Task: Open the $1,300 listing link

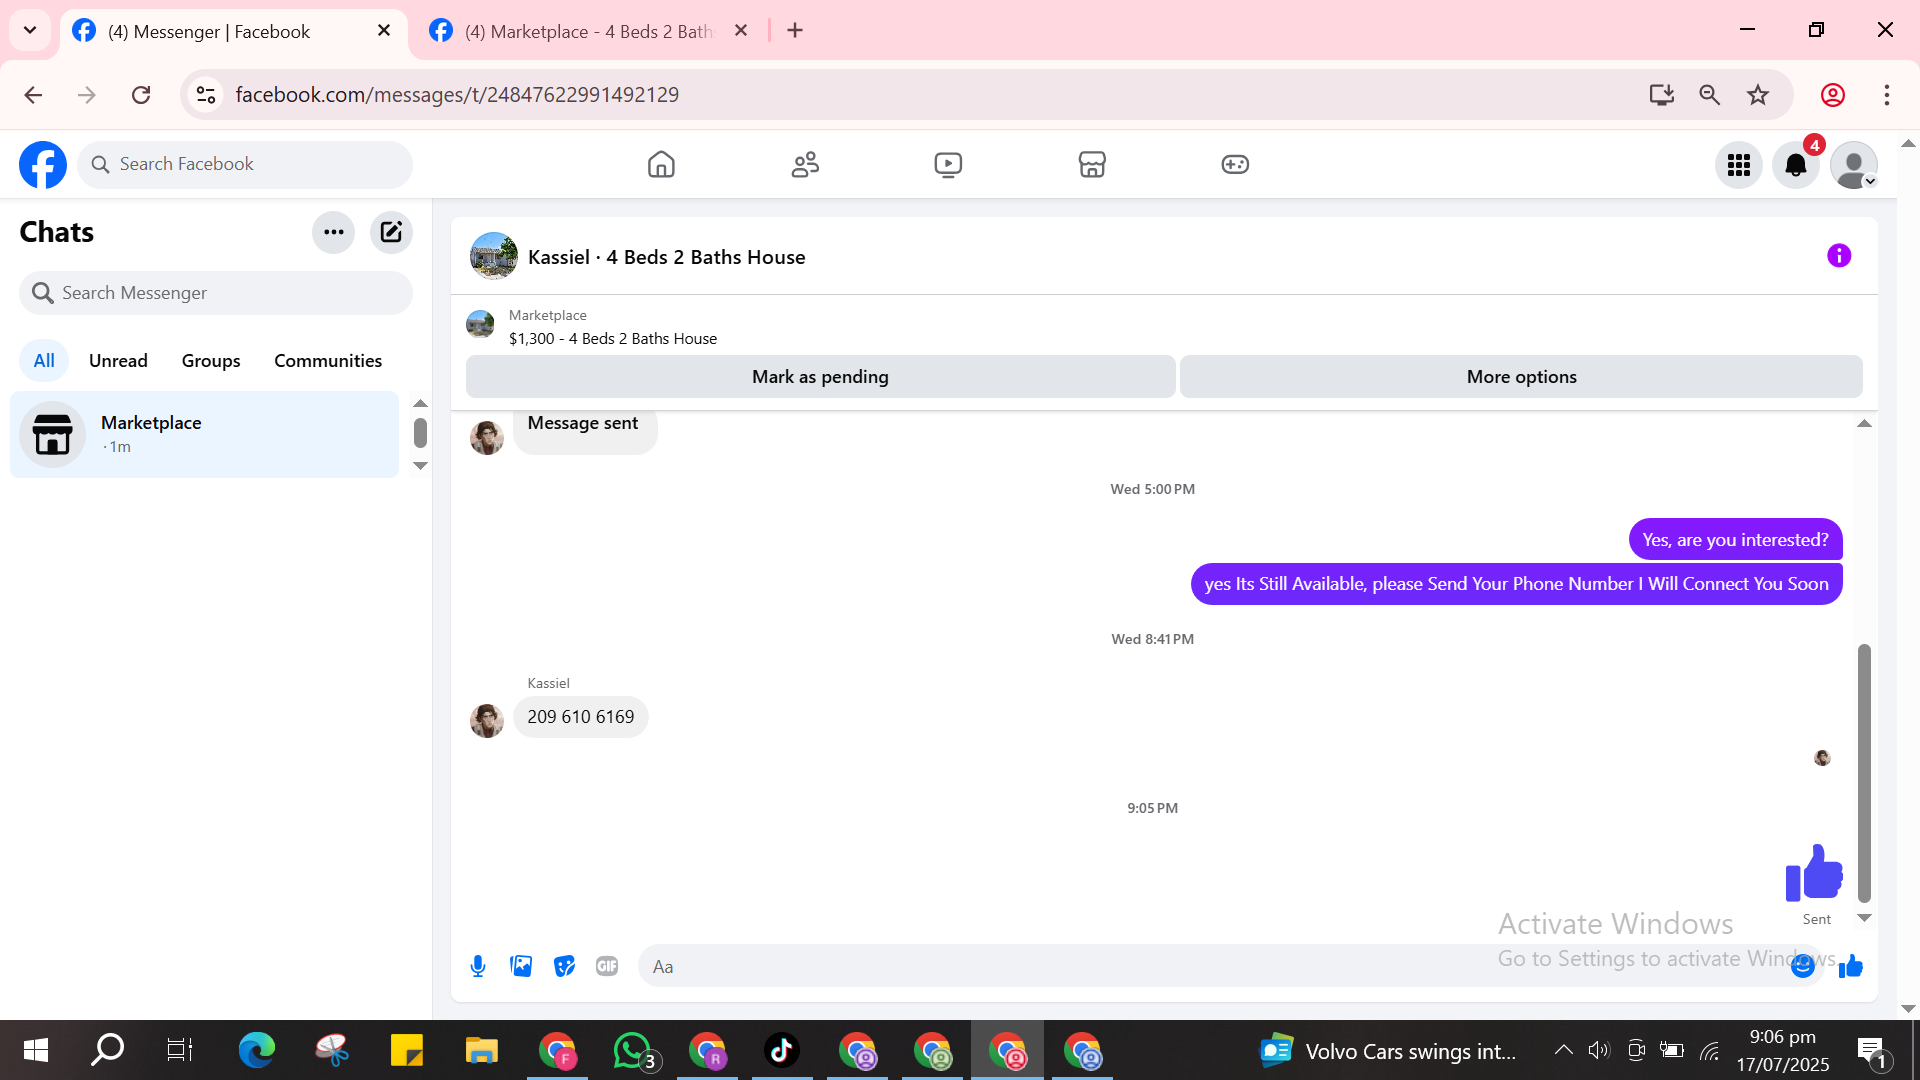Action: click(x=613, y=339)
